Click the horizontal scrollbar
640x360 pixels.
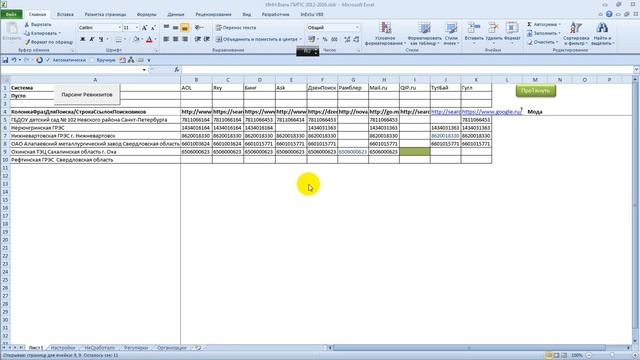469,348
